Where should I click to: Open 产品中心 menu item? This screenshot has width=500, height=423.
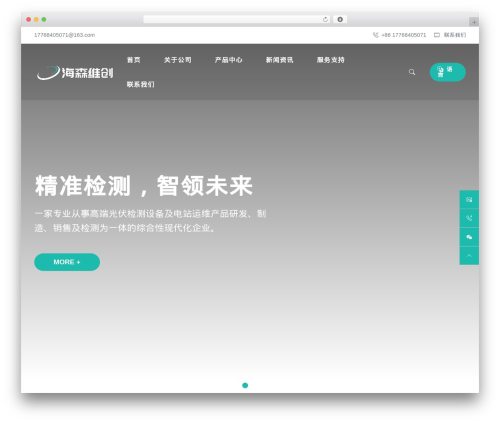(229, 60)
